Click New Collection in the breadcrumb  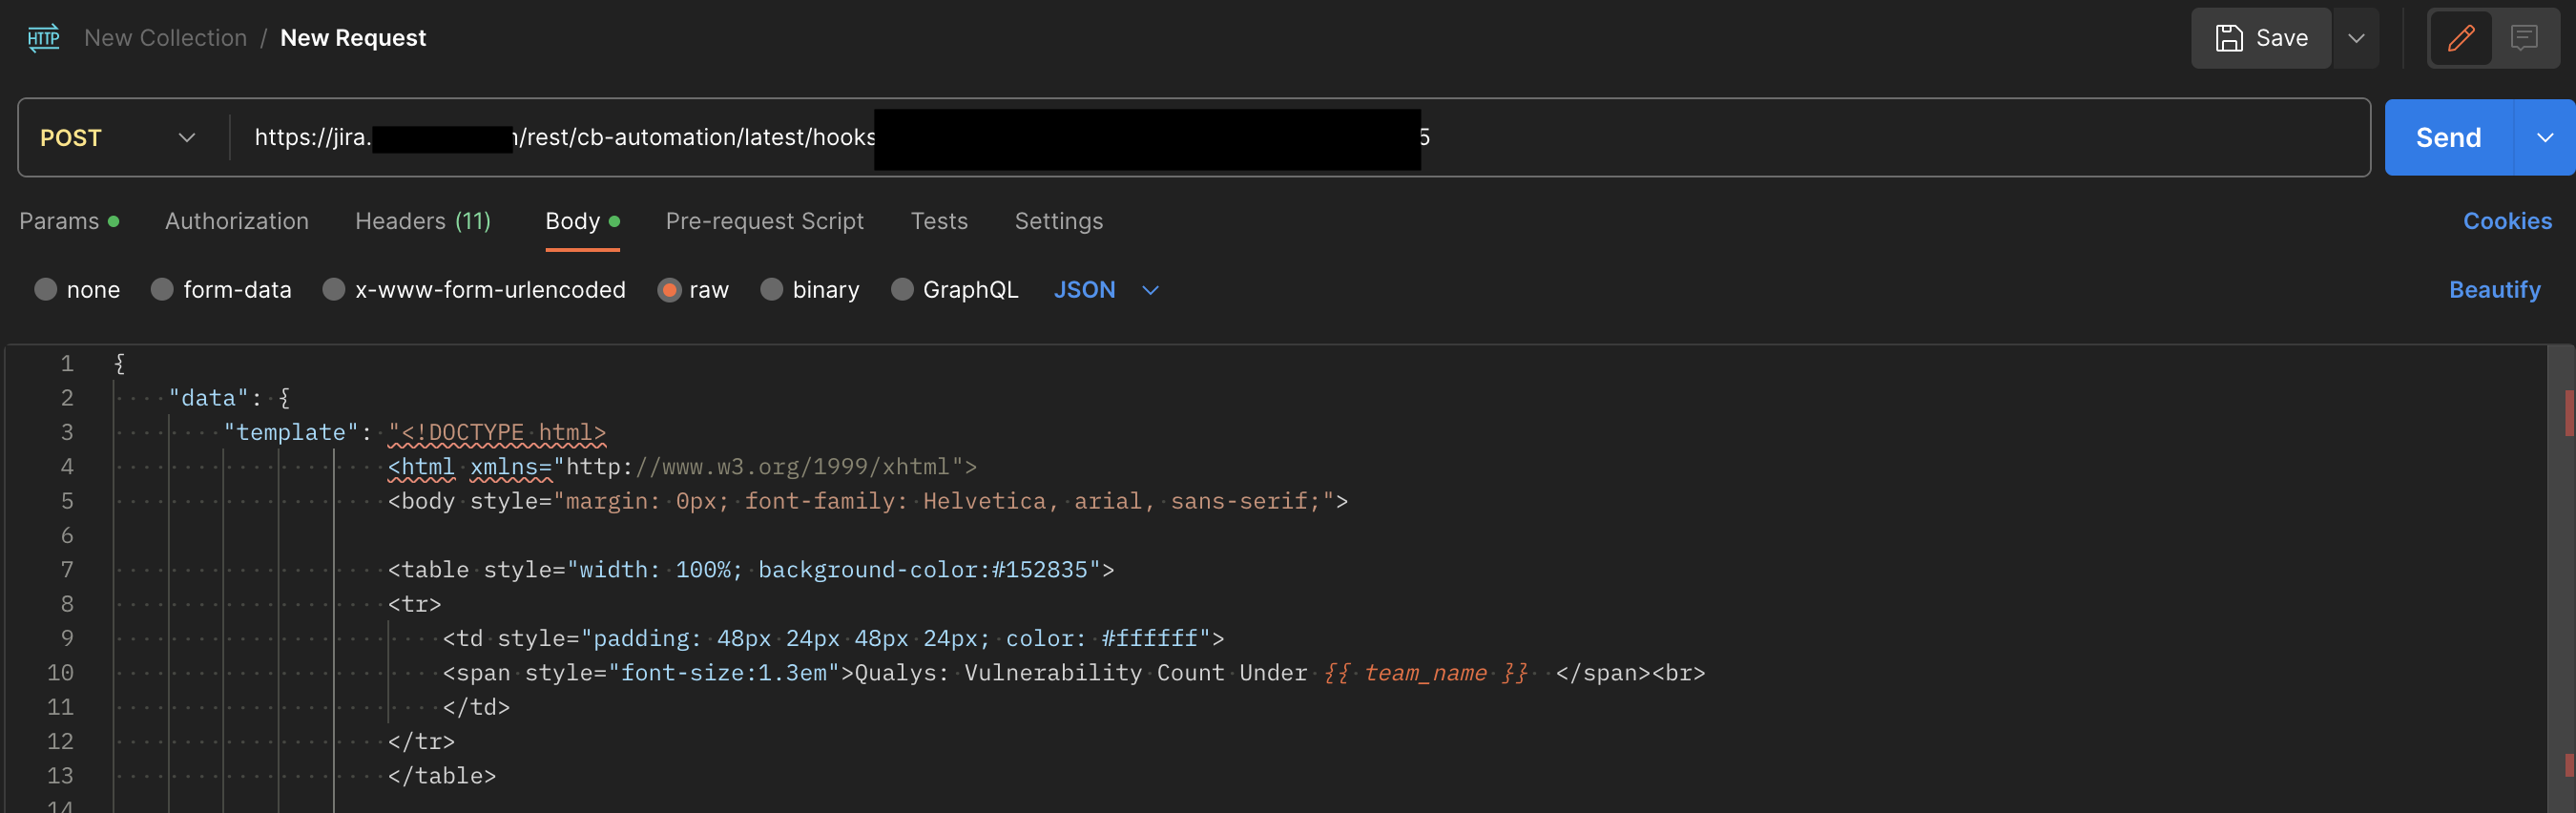coord(165,38)
